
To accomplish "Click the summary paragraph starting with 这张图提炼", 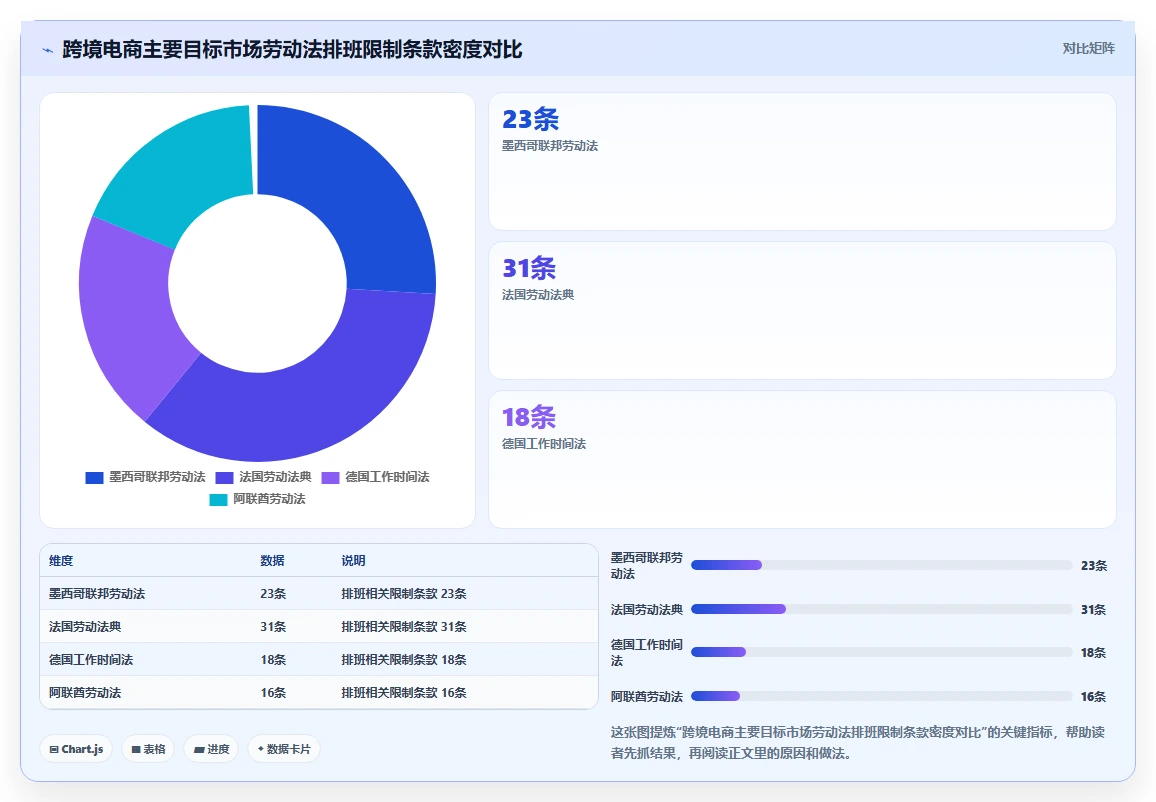I will pyautogui.click(x=857, y=742).
